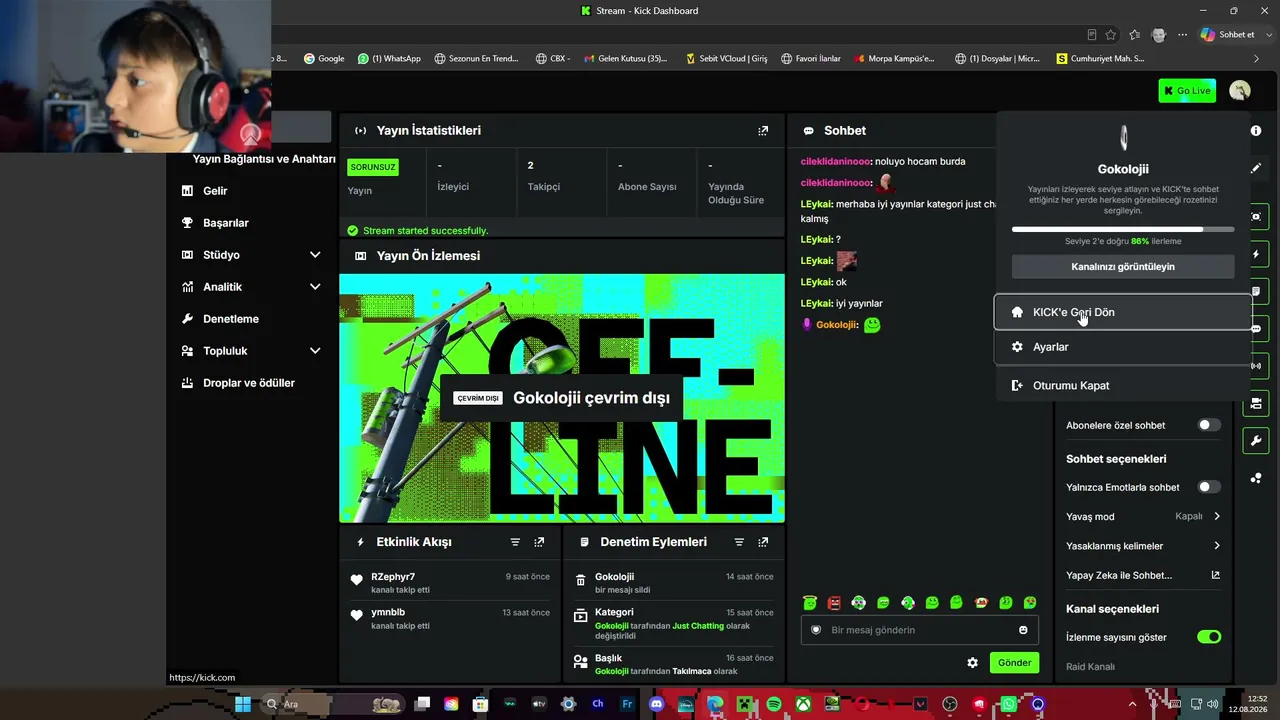Click ymnblb follow event row
This screenshot has height=720, width=1280.
click(x=450, y=618)
